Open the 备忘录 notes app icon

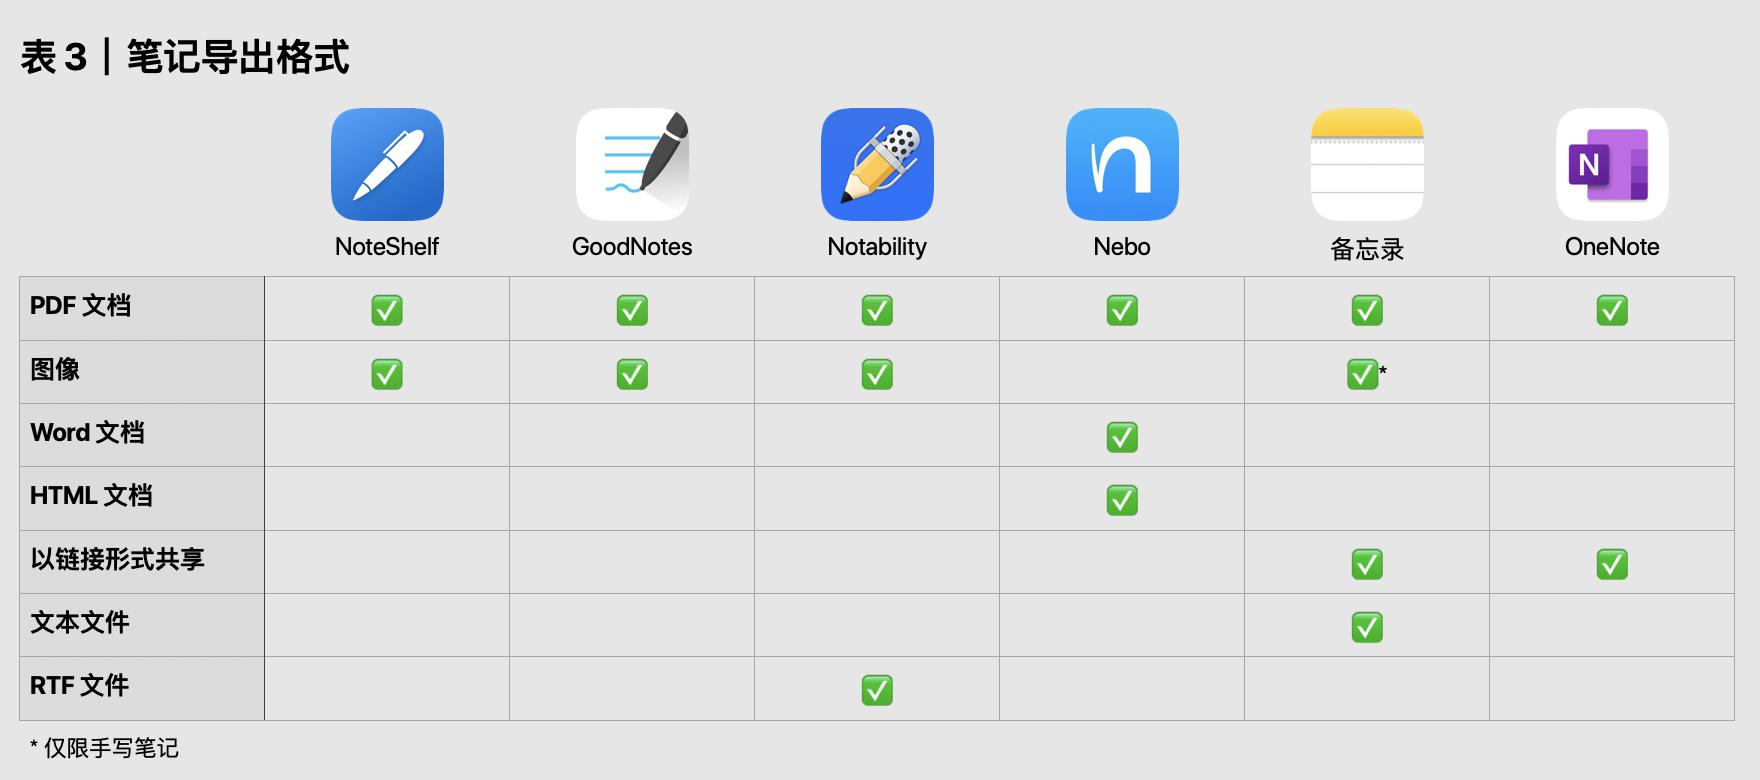(x=1367, y=165)
